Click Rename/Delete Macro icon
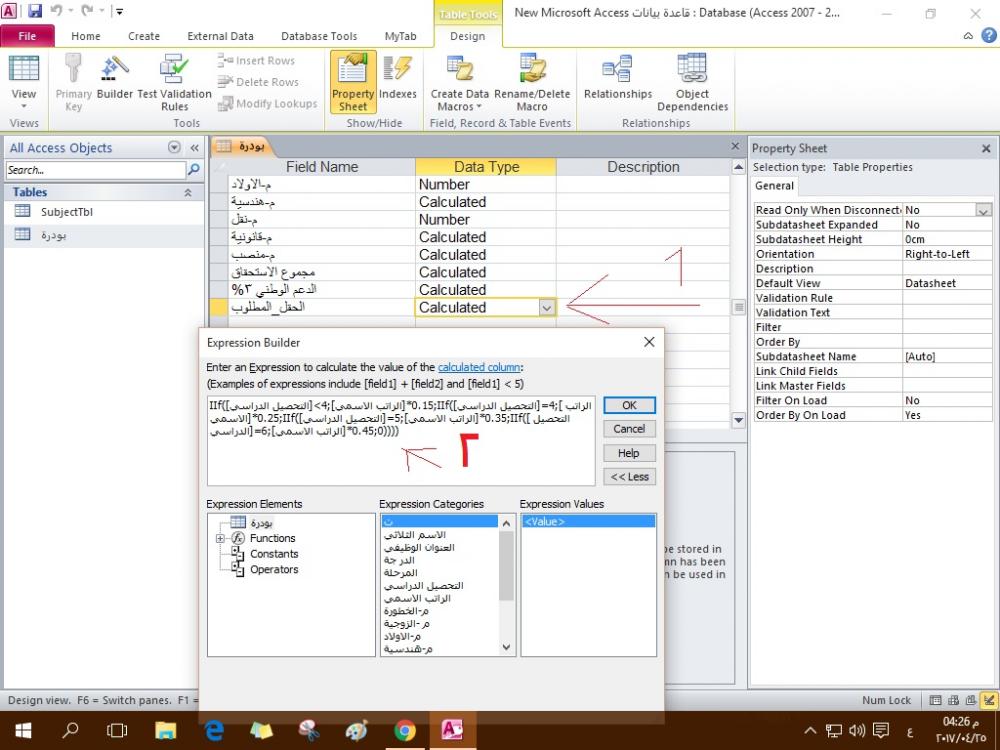Screen dimensions: 1000x750 coord(532,81)
